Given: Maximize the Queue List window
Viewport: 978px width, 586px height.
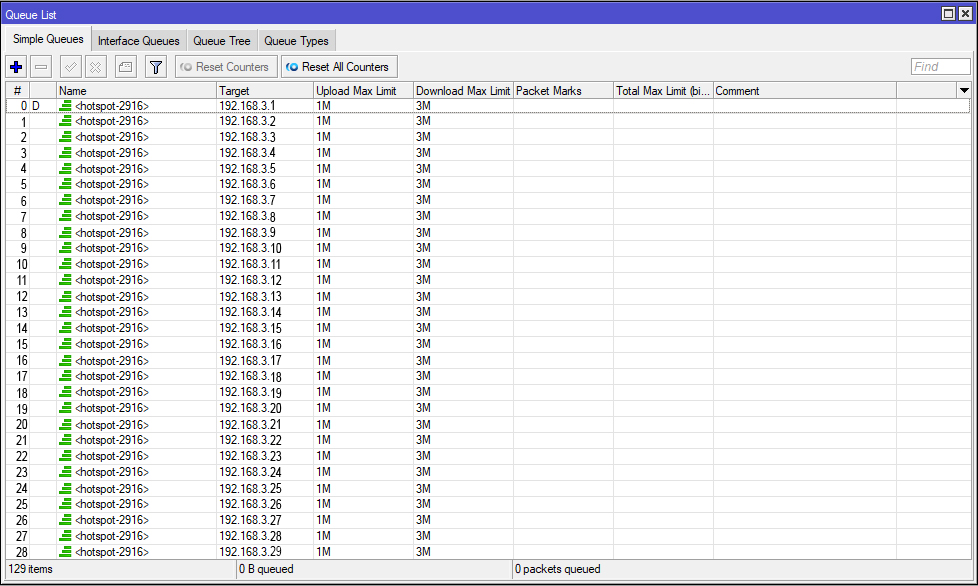Looking at the screenshot, I should click(x=949, y=13).
